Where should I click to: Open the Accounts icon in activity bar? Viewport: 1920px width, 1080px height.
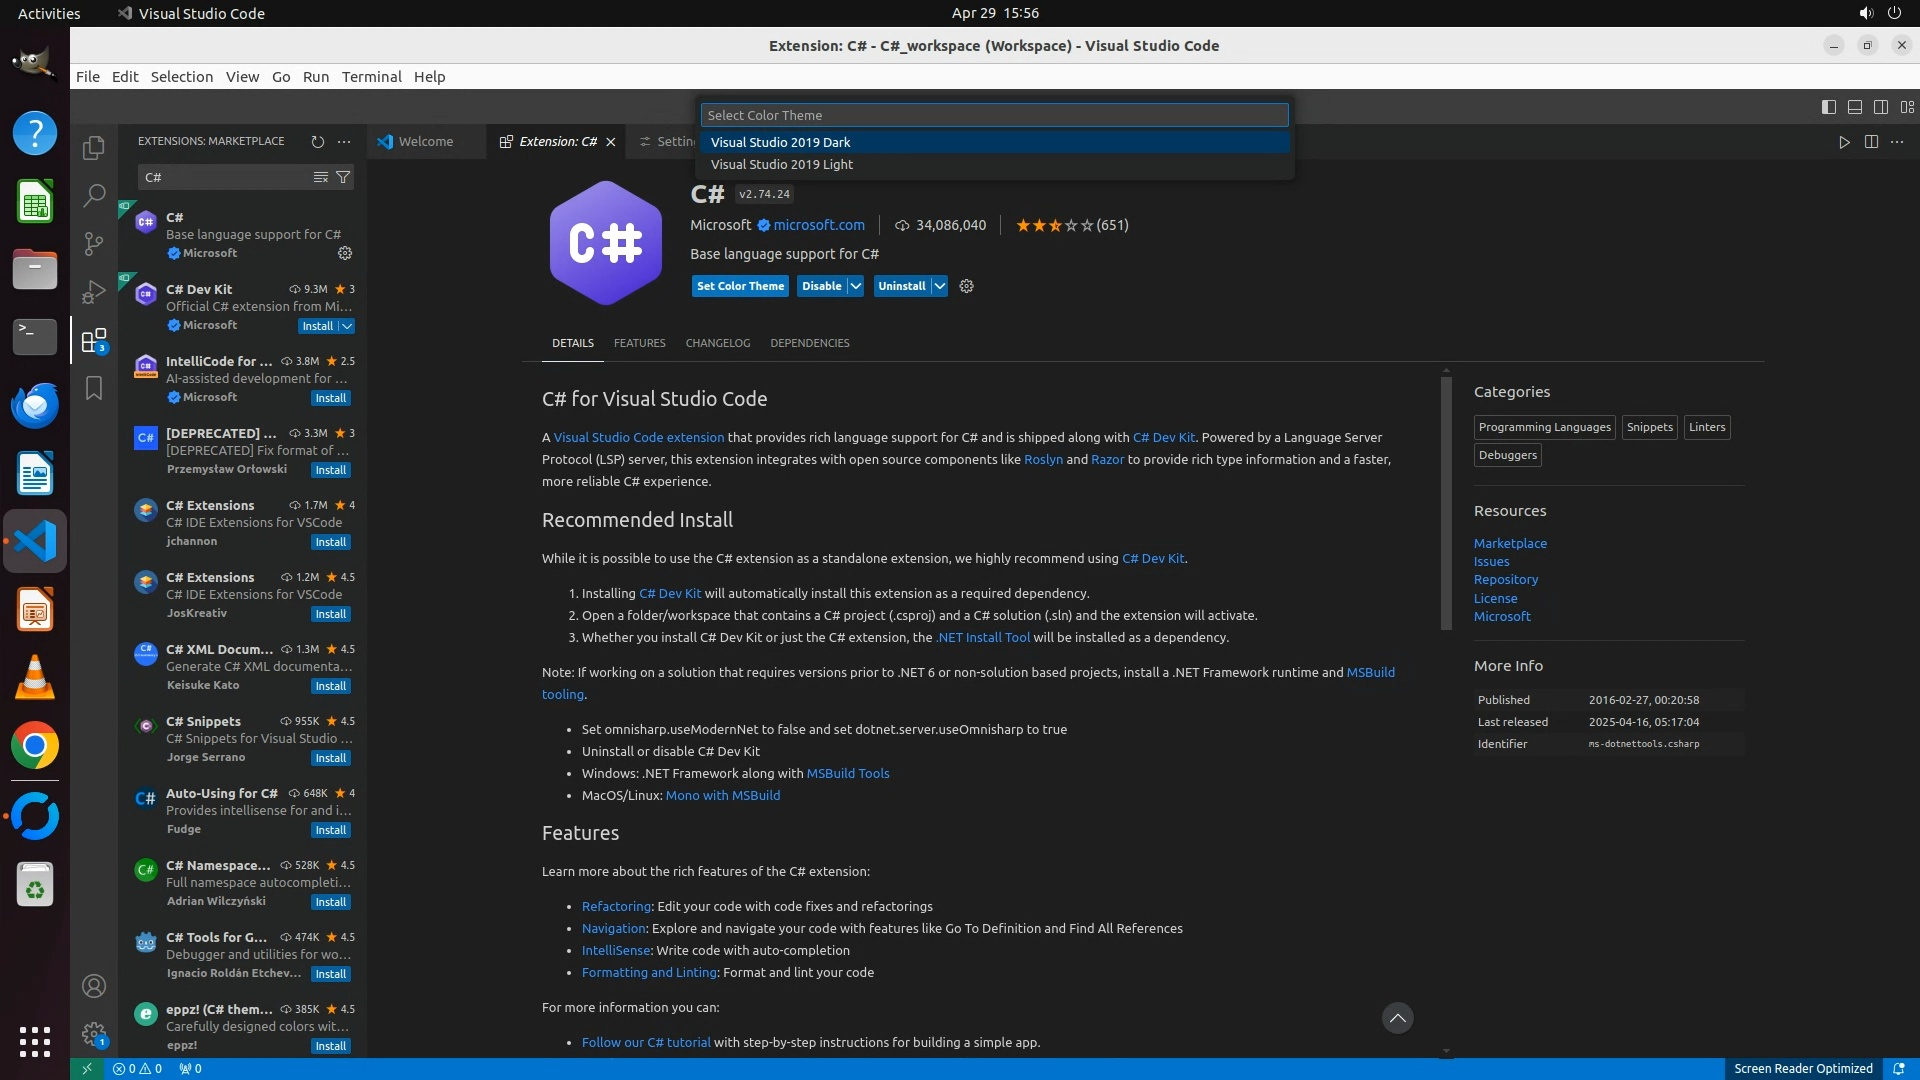tap(94, 987)
